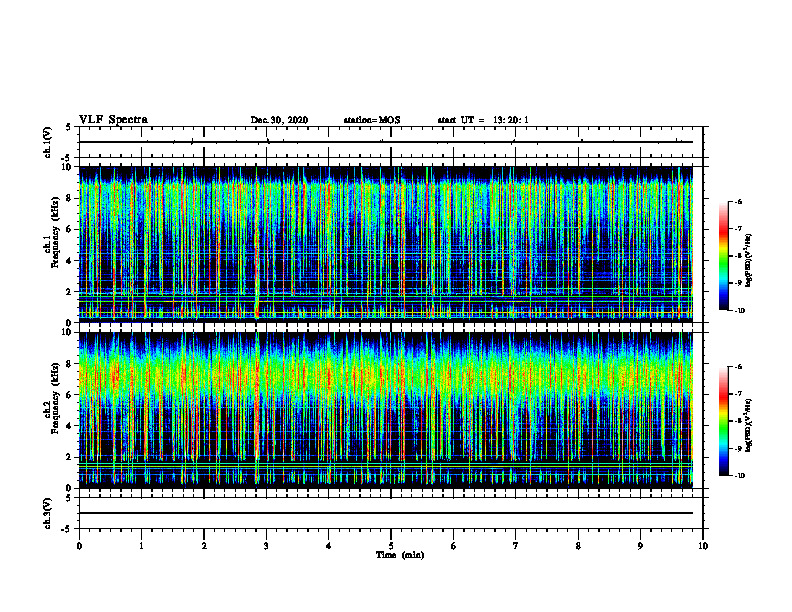Click the time-axis tick label "4"
This screenshot has height=612, width=792.
pos(329,546)
